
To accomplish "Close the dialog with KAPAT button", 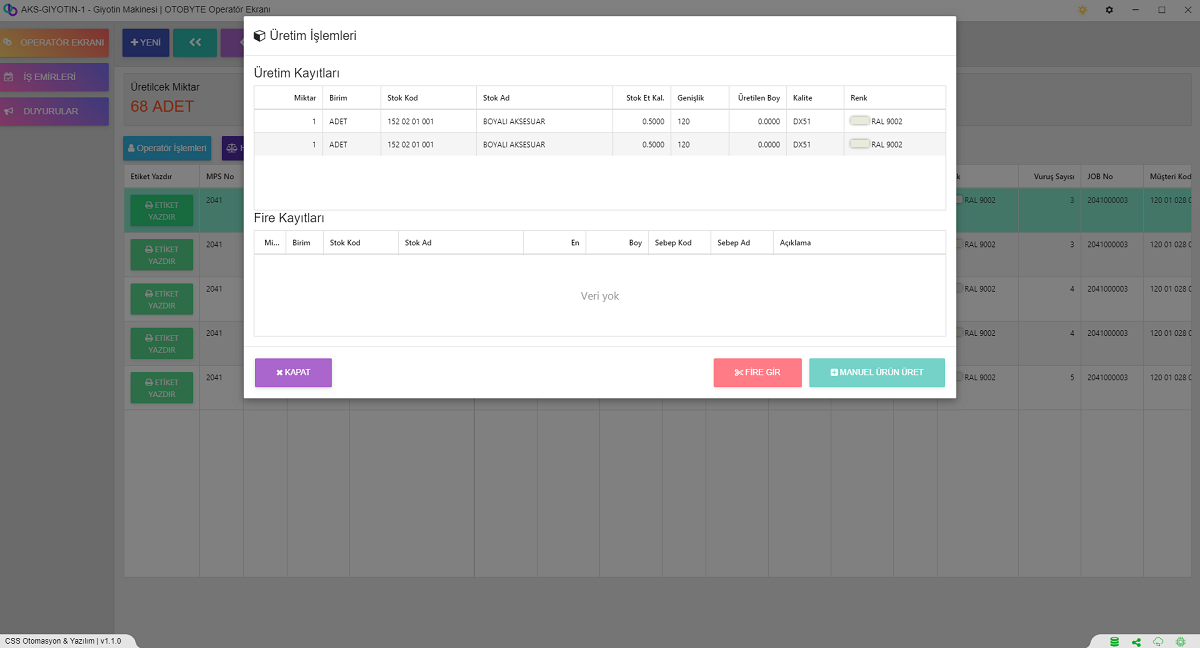I will (293, 372).
